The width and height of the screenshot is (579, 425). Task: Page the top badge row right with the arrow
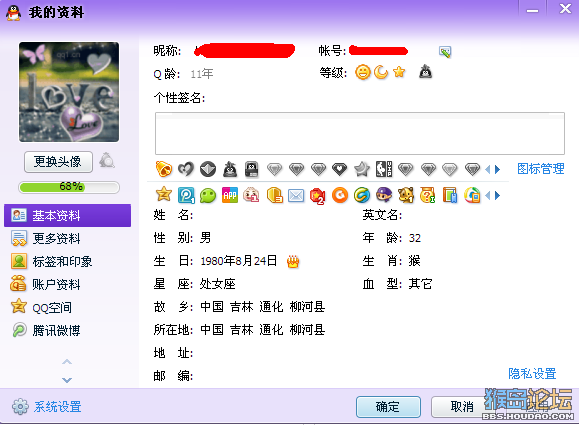(497, 169)
